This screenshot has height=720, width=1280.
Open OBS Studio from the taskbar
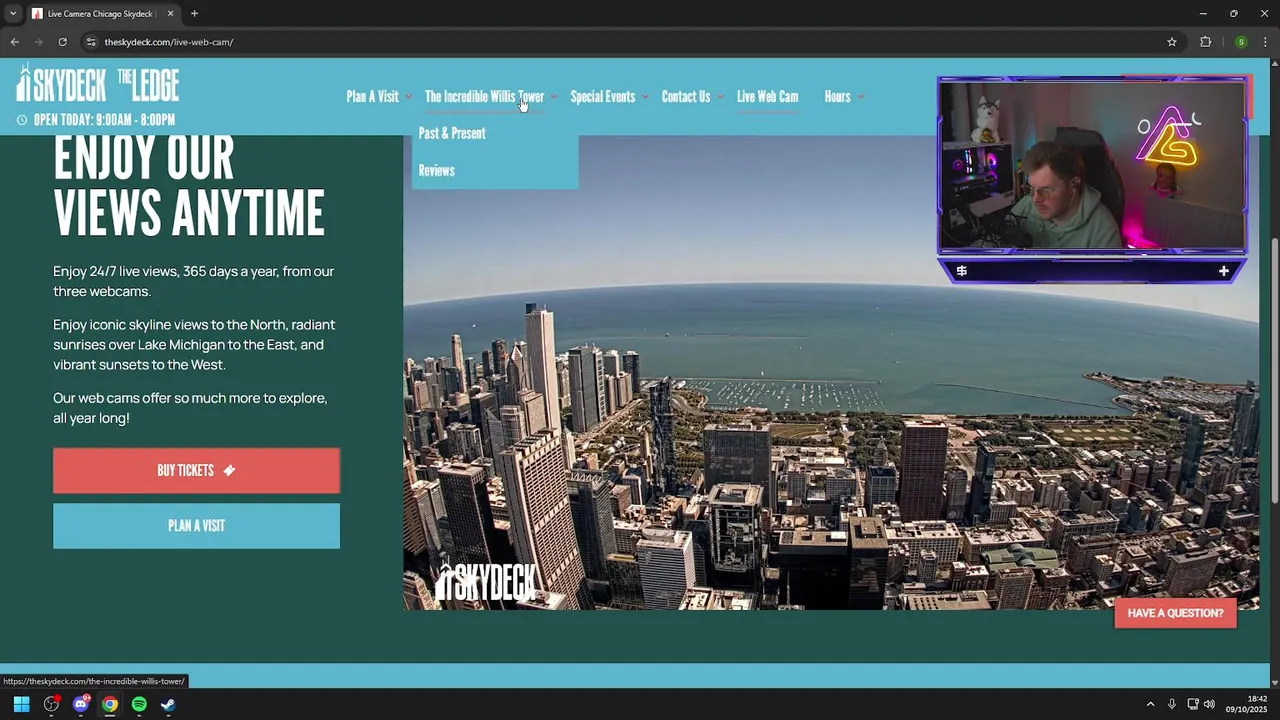(51, 704)
